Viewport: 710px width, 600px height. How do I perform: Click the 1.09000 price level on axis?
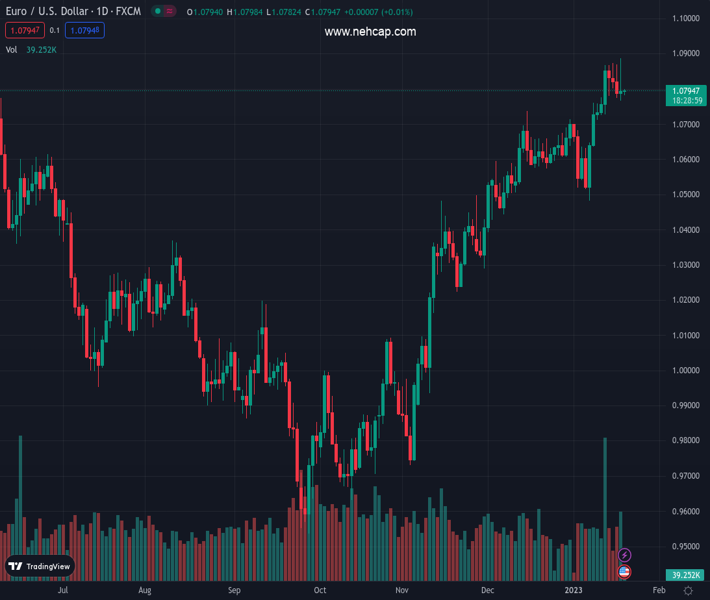685,53
